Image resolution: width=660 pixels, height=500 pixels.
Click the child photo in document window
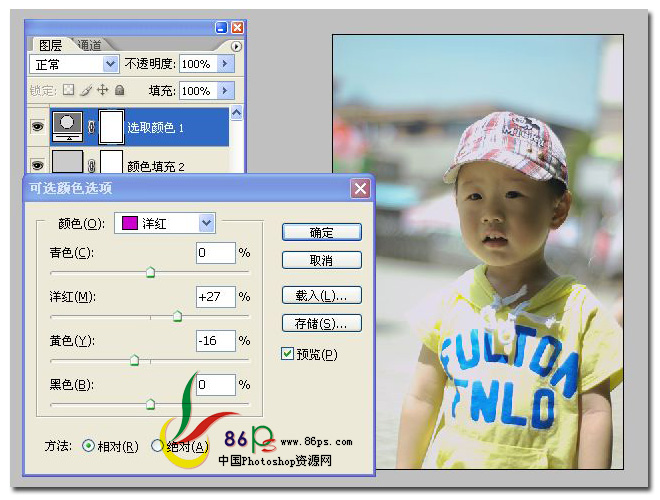pos(478,252)
